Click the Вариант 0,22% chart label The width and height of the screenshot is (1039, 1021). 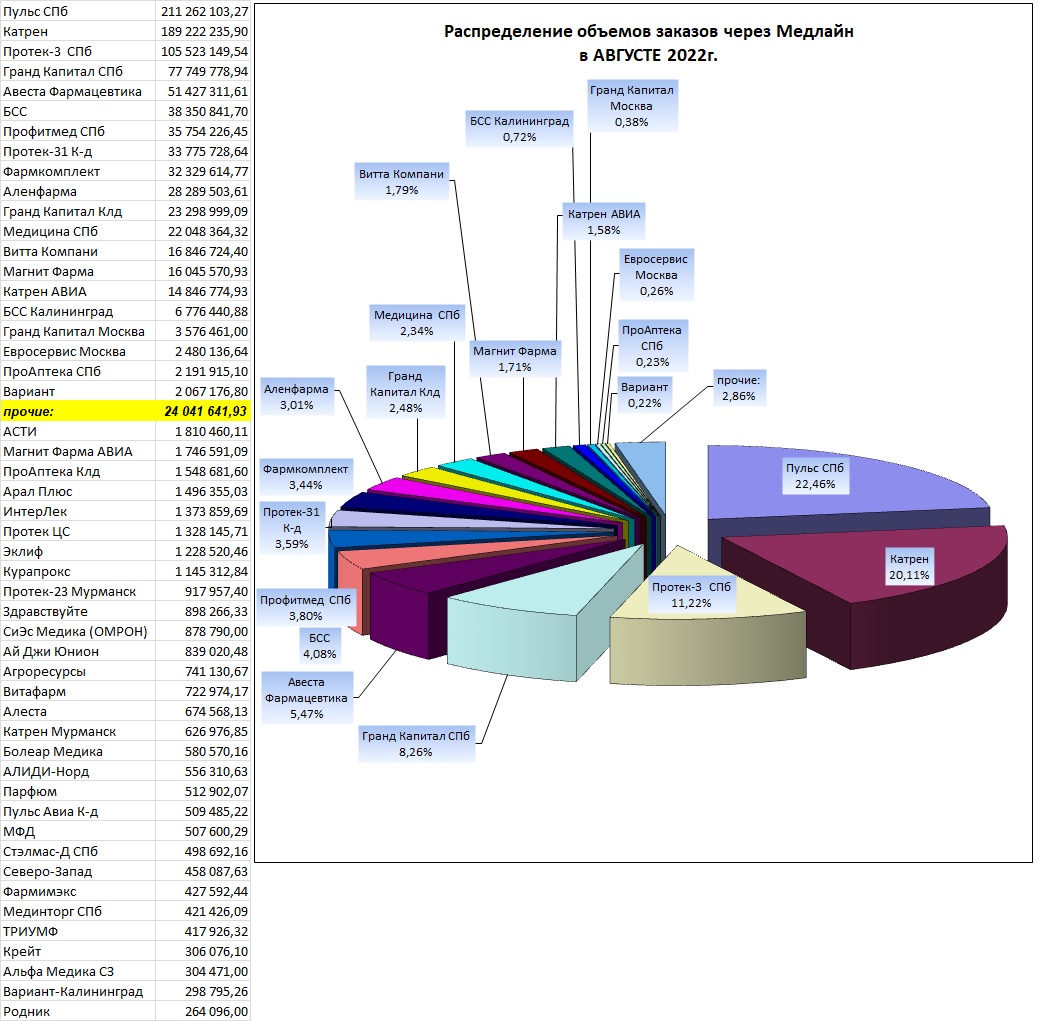(645, 395)
